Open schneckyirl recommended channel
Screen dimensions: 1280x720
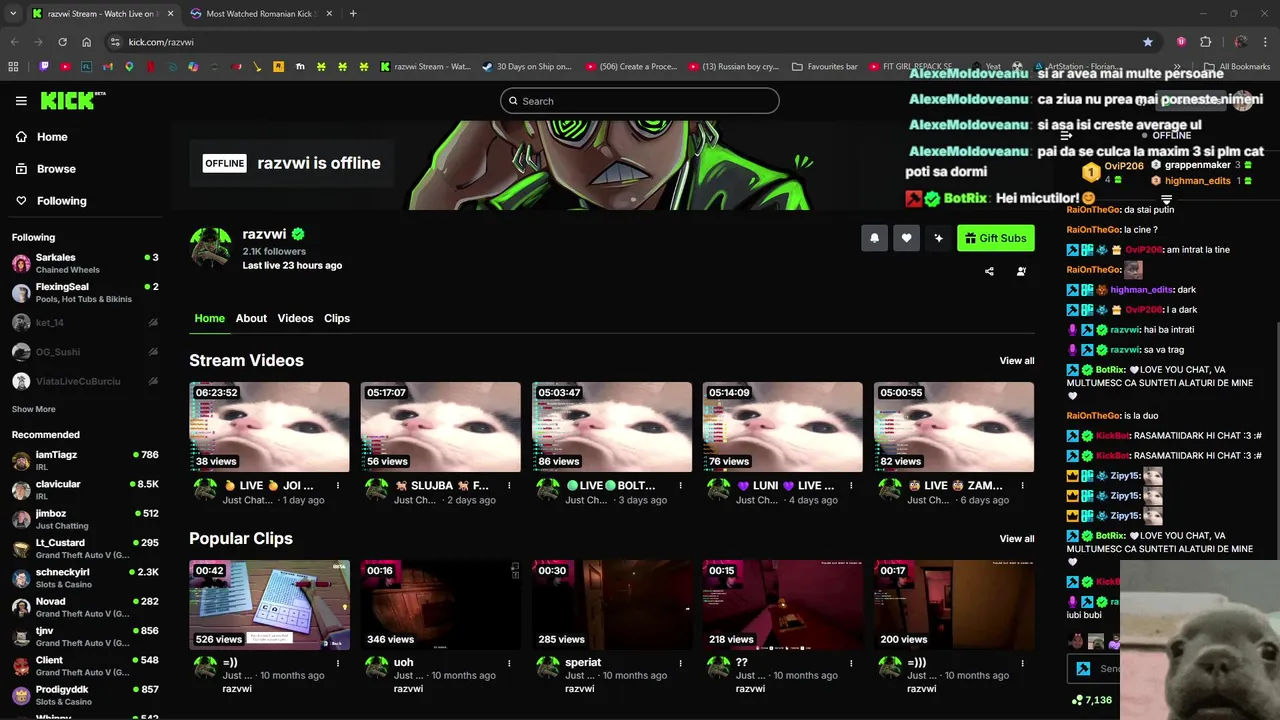[85, 578]
